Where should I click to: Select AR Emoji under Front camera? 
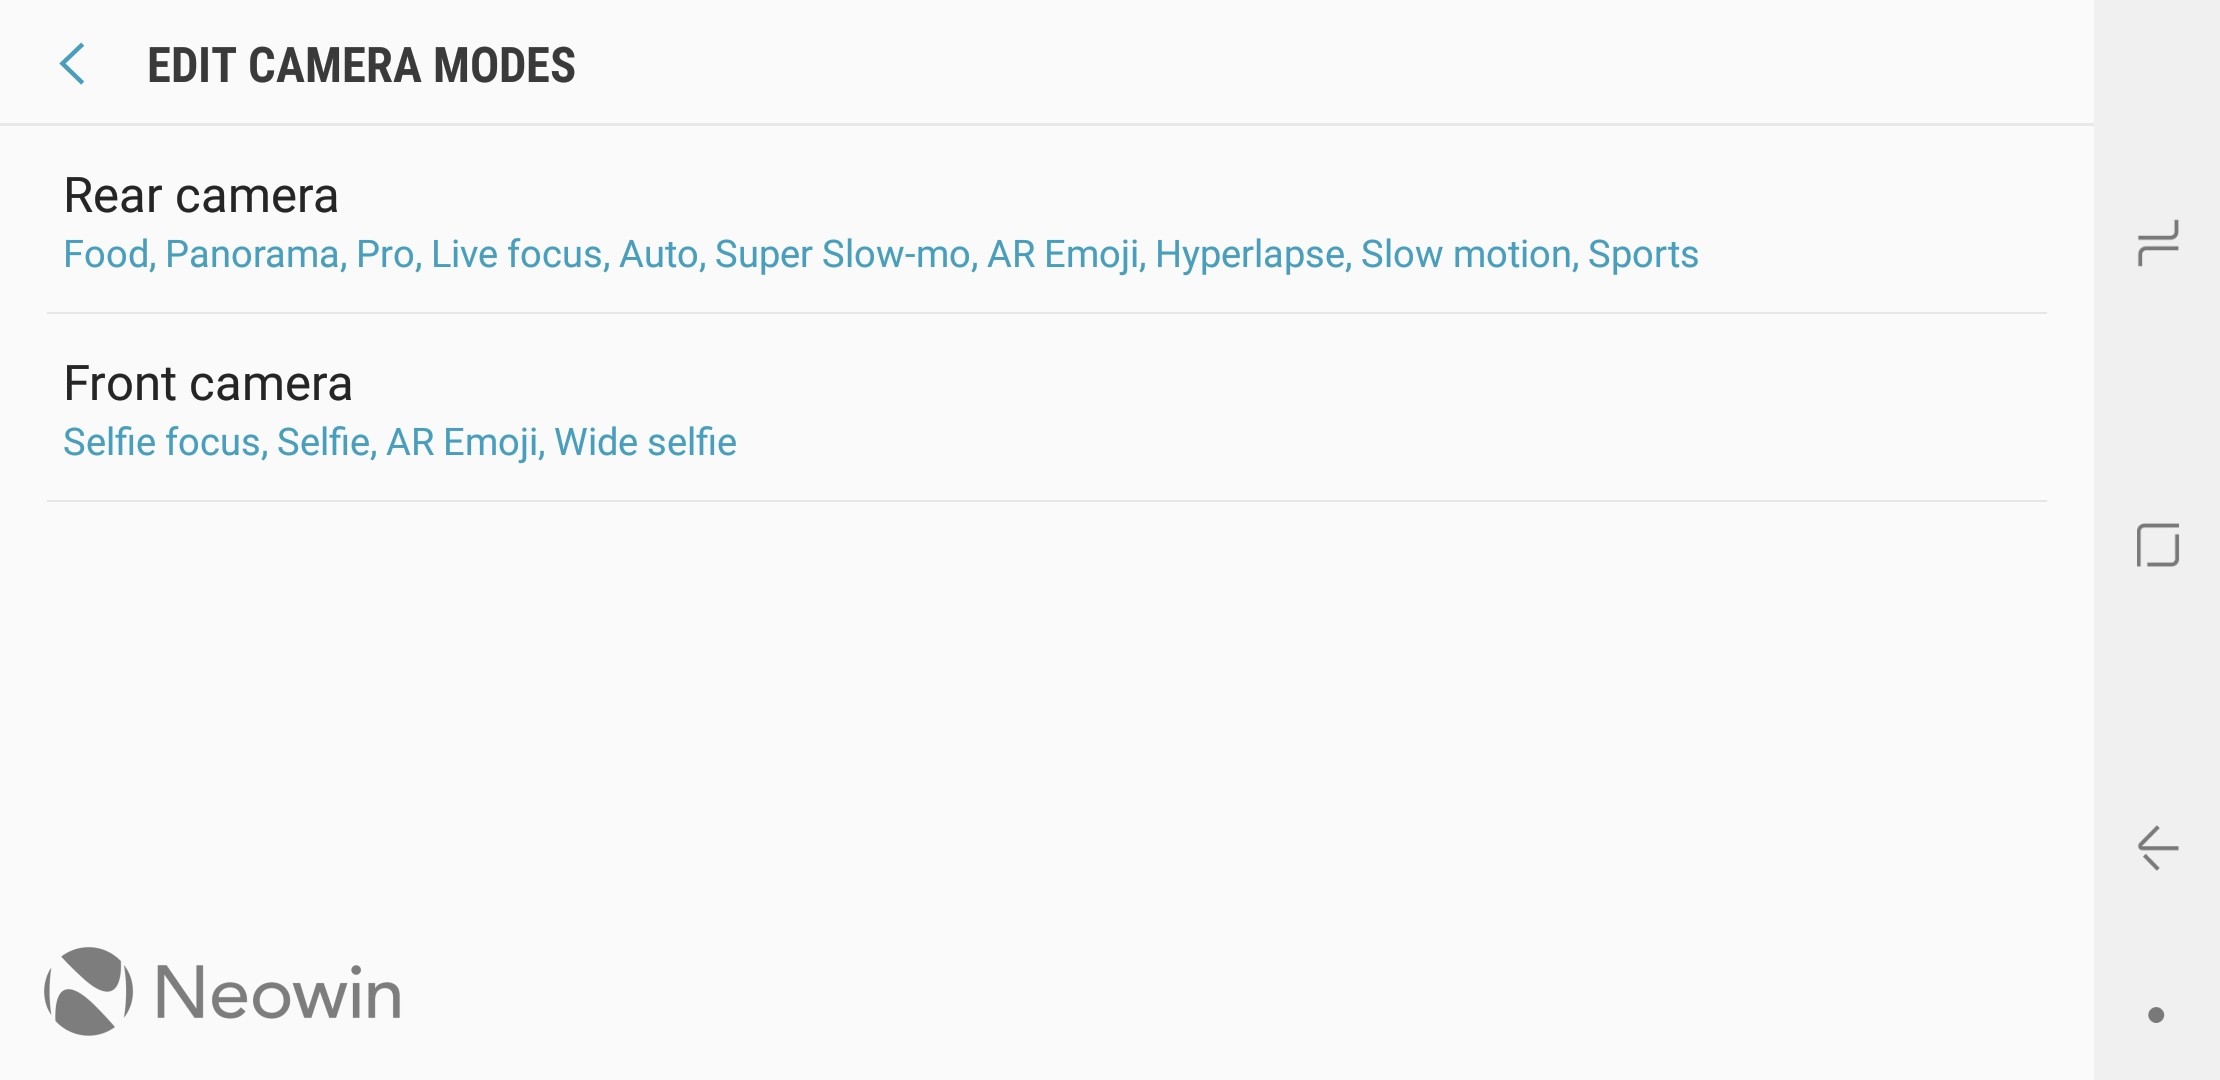tap(462, 443)
